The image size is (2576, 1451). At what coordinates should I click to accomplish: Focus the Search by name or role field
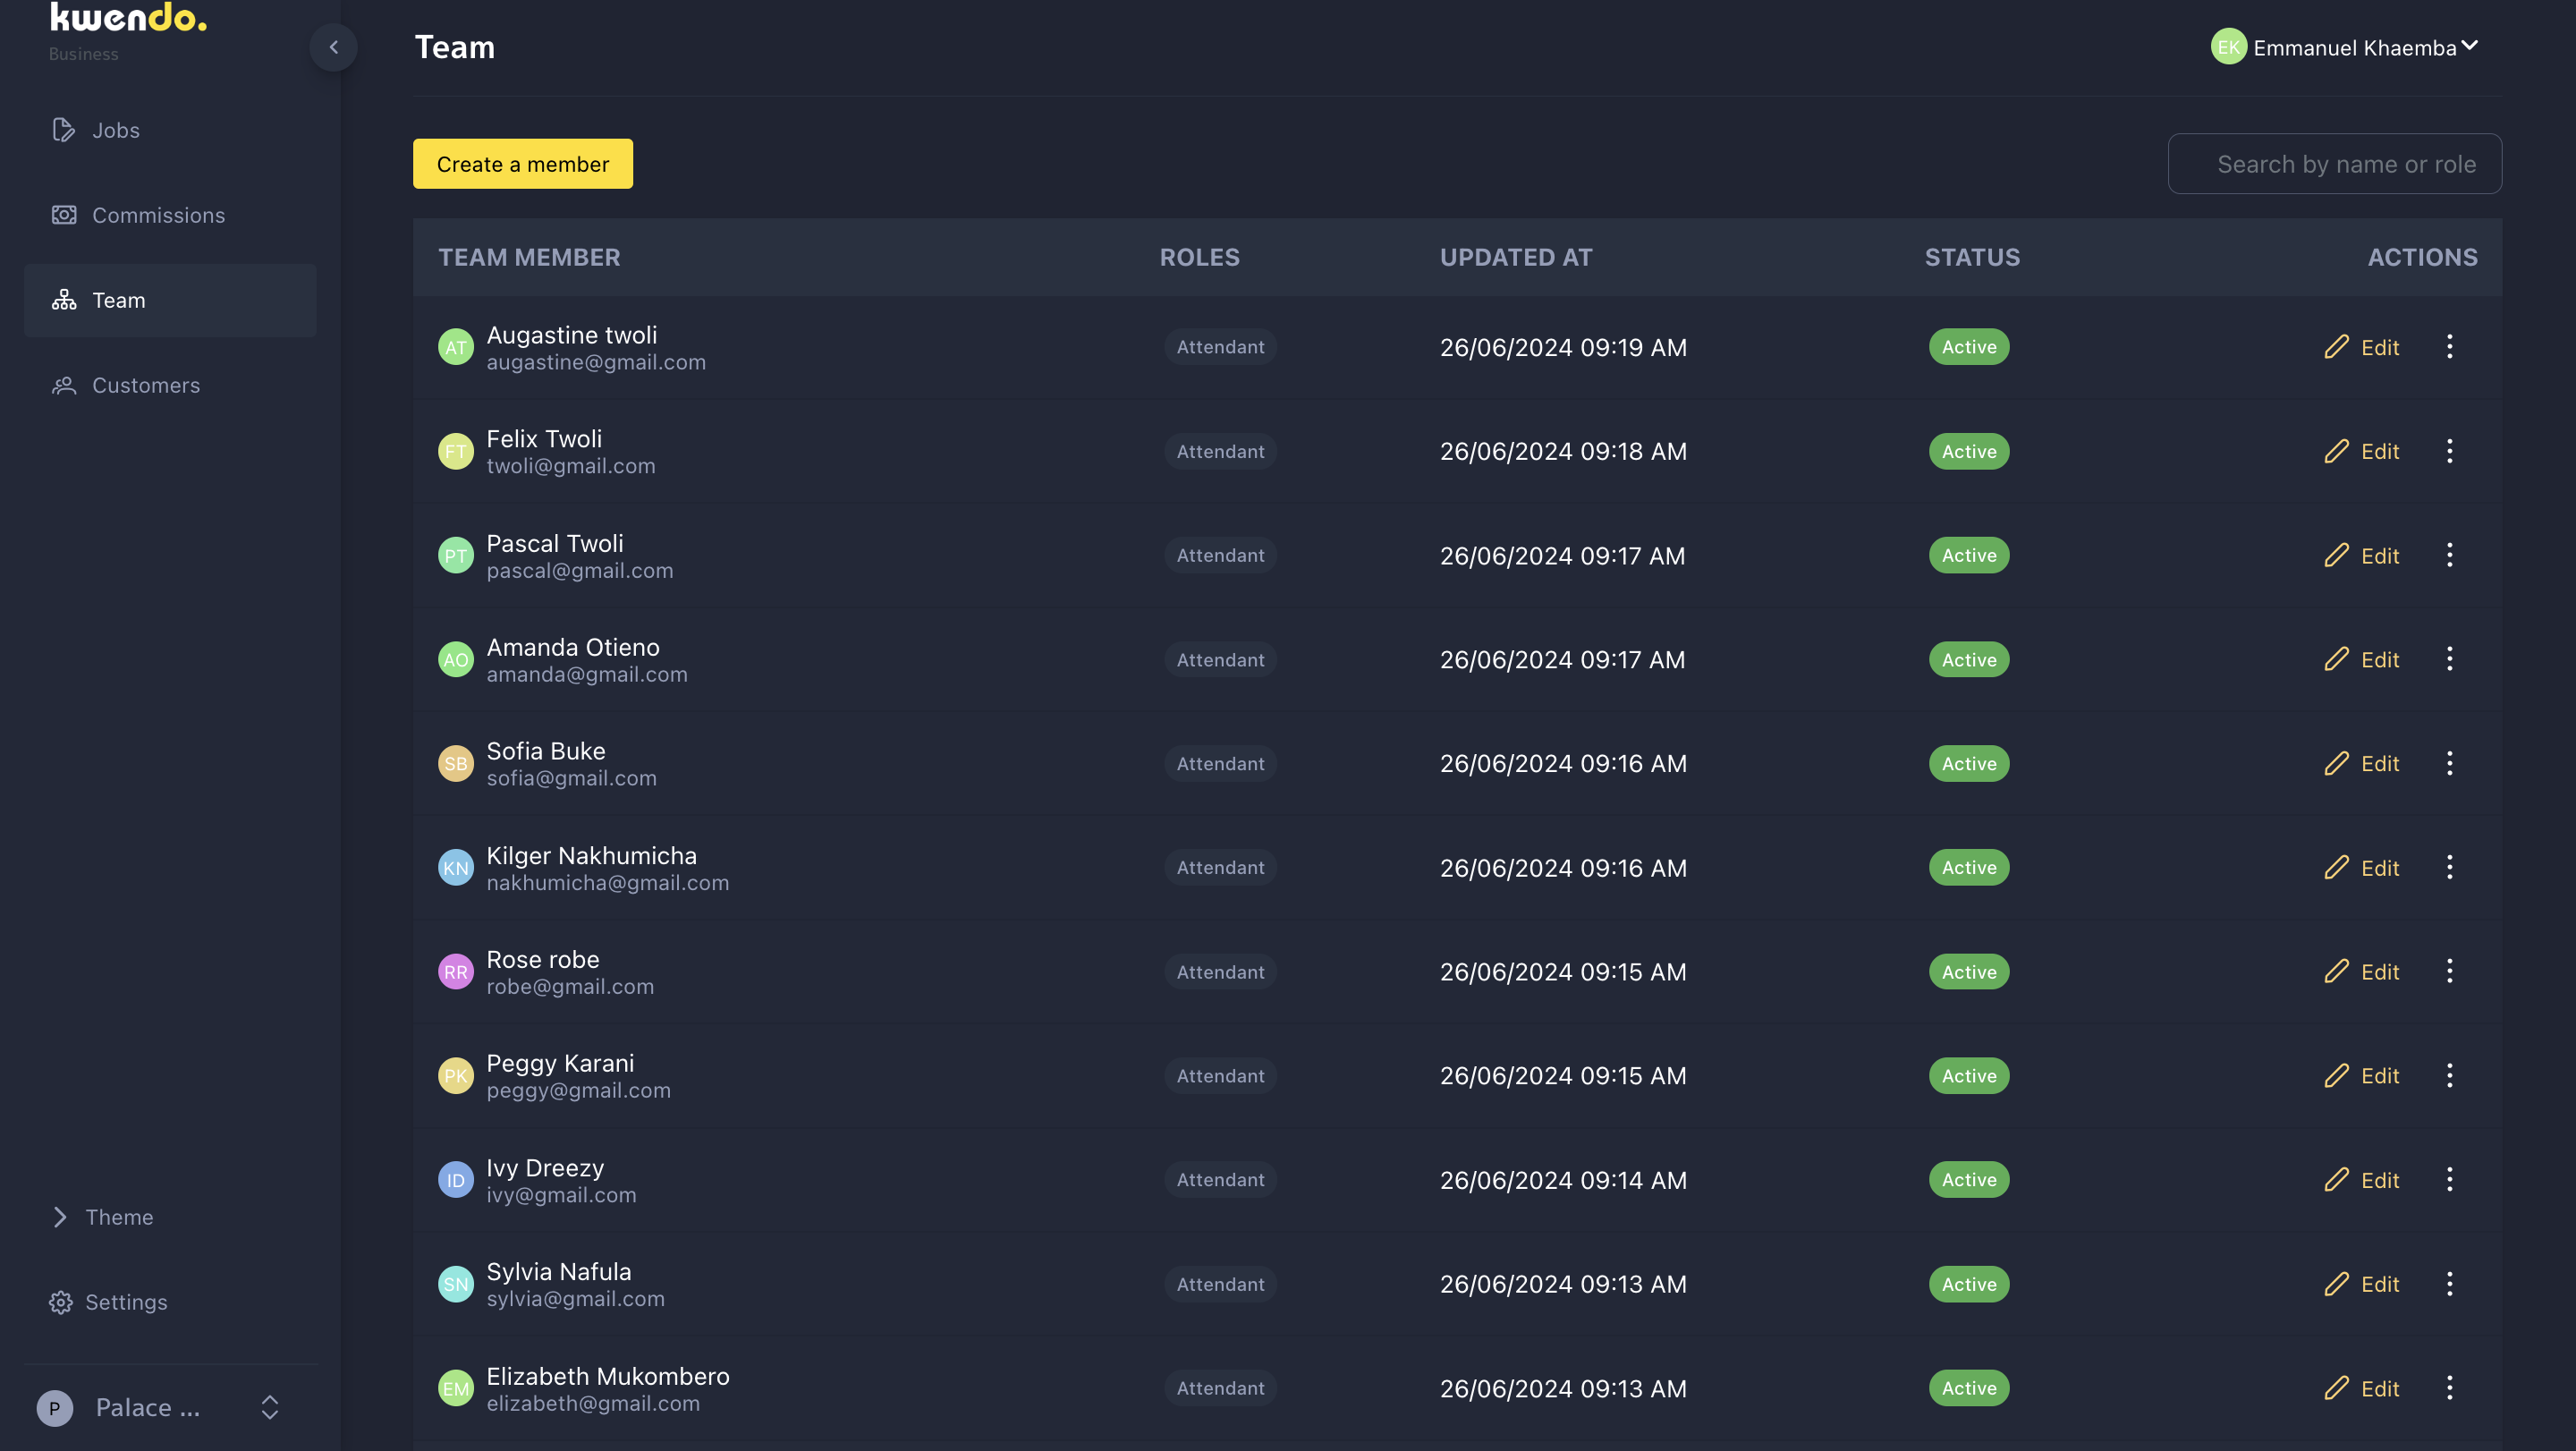pos(2334,164)
